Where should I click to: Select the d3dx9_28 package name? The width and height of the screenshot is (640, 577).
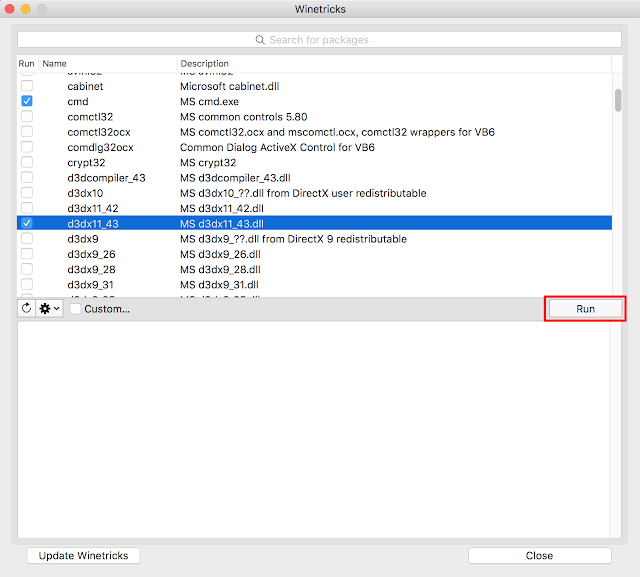[91, 270]
